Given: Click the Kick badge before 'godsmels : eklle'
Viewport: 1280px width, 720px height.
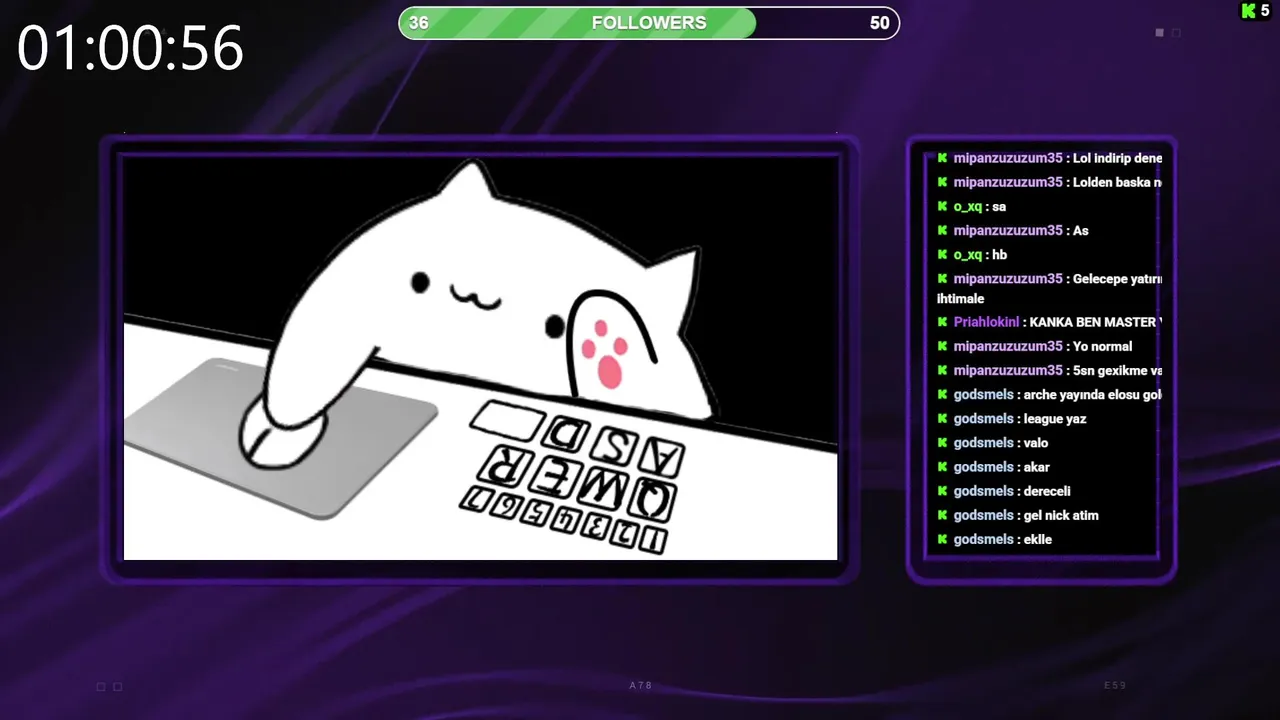Looking at the screenshot, I should [942, 539].
